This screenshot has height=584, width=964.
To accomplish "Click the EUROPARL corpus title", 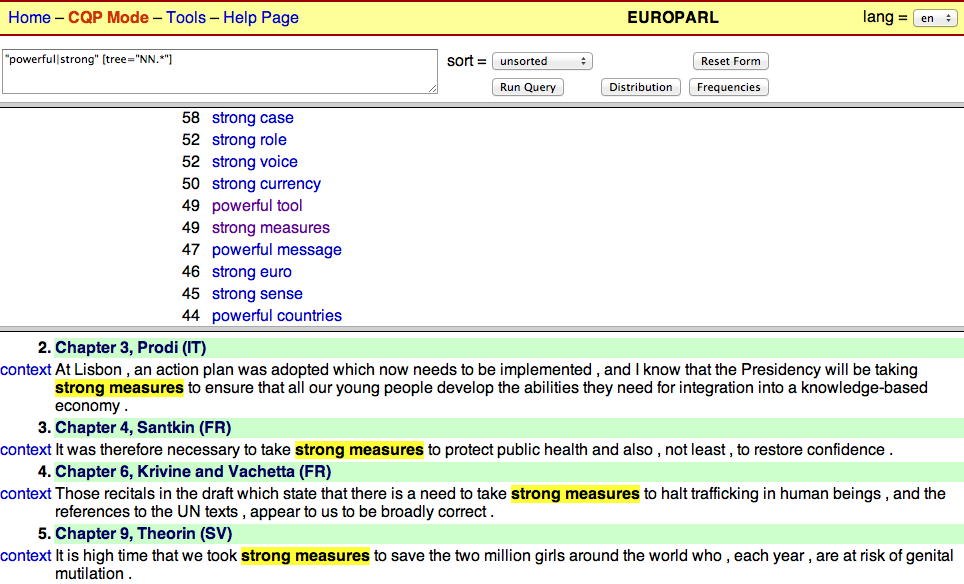I will tap(673, 18).
